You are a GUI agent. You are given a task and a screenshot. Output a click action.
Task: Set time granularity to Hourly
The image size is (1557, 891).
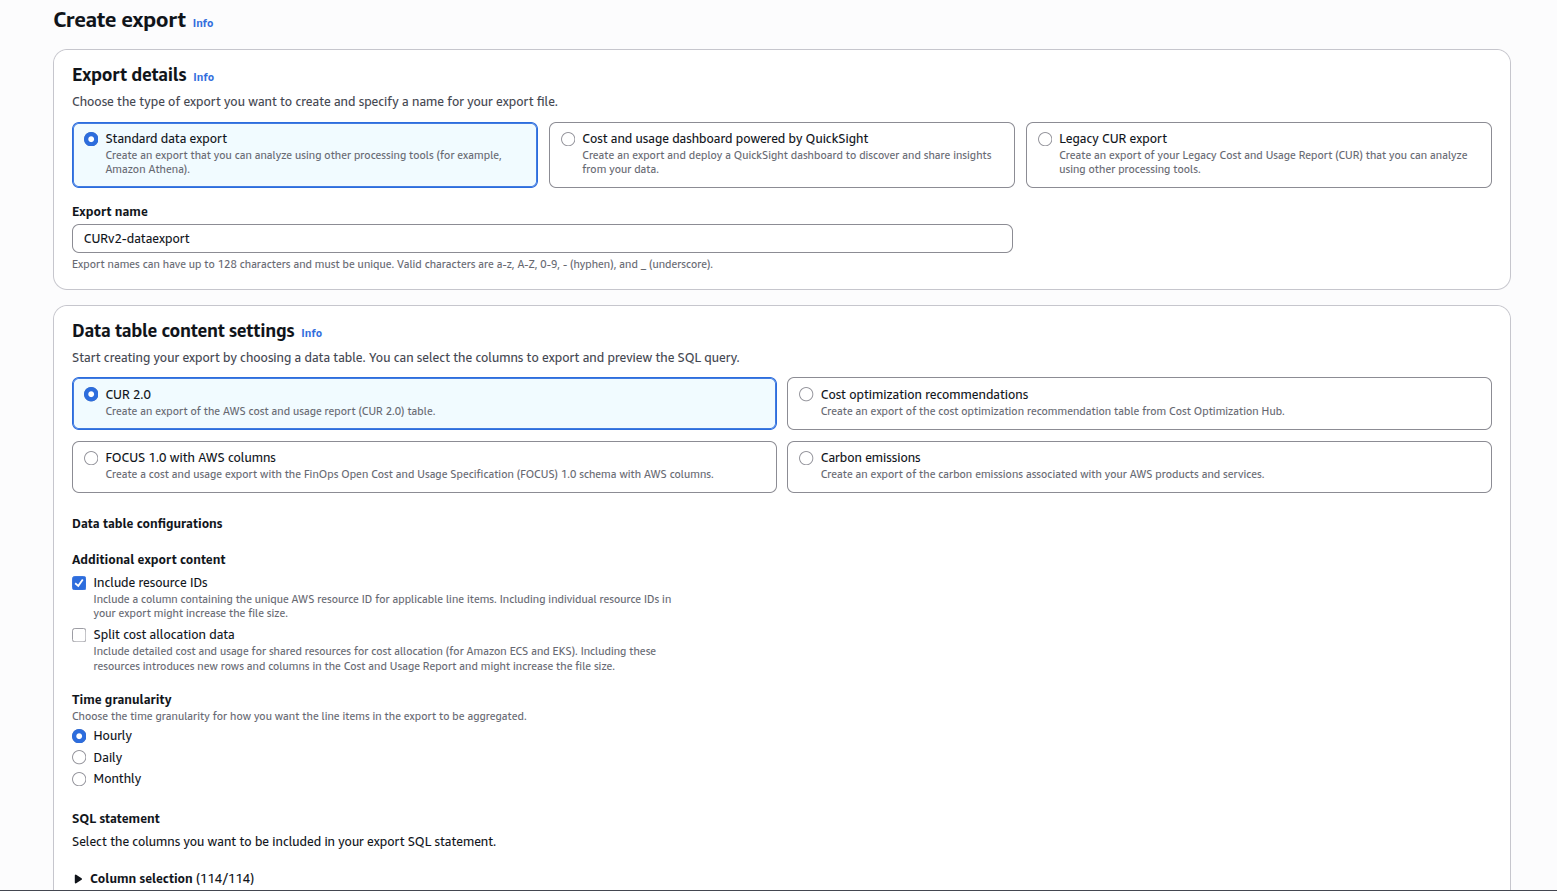79,736
